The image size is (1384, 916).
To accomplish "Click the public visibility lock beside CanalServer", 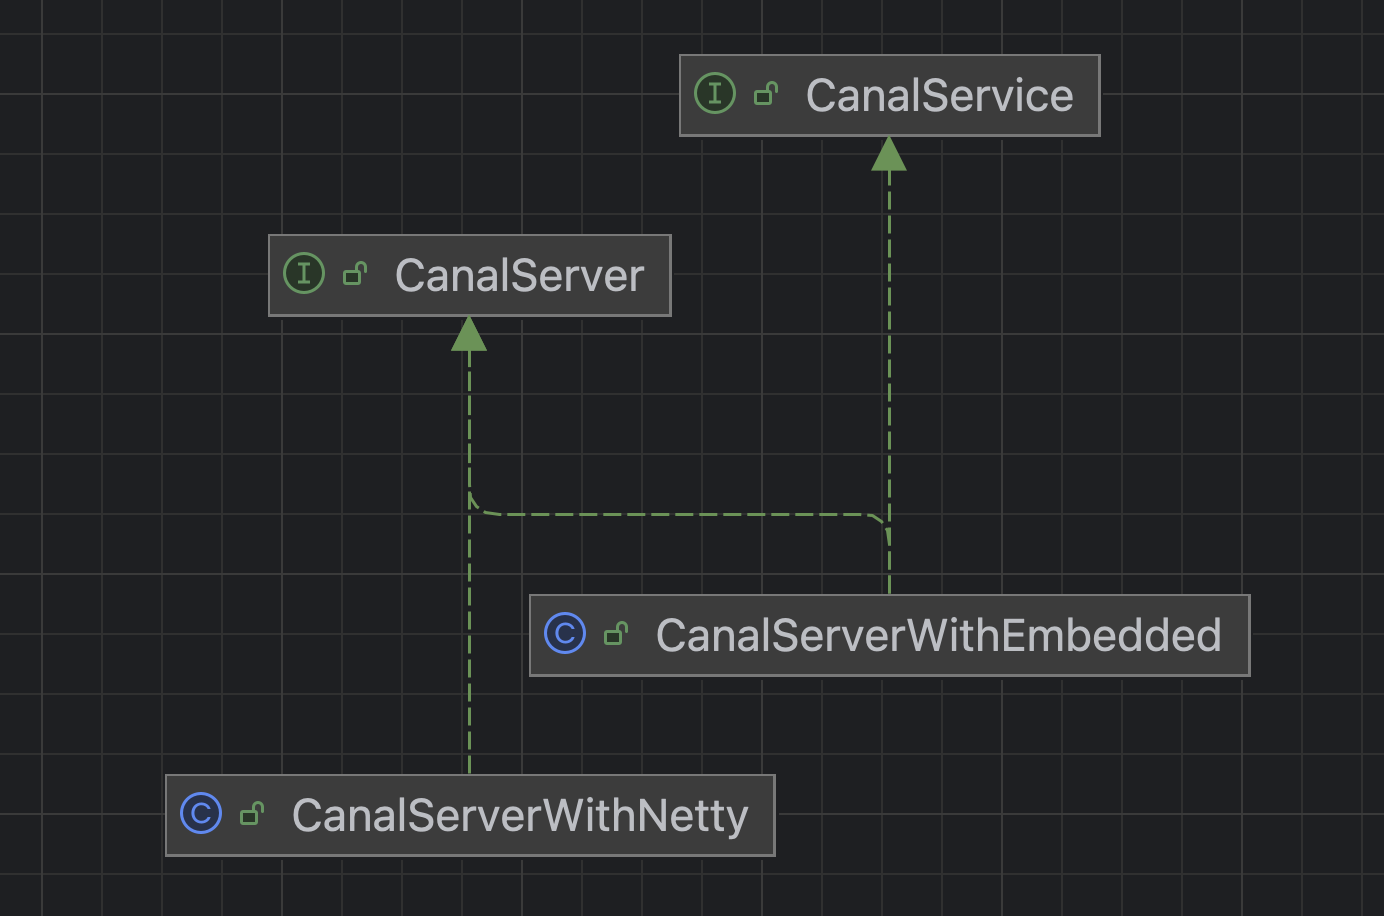I will [x=355, y=274].
